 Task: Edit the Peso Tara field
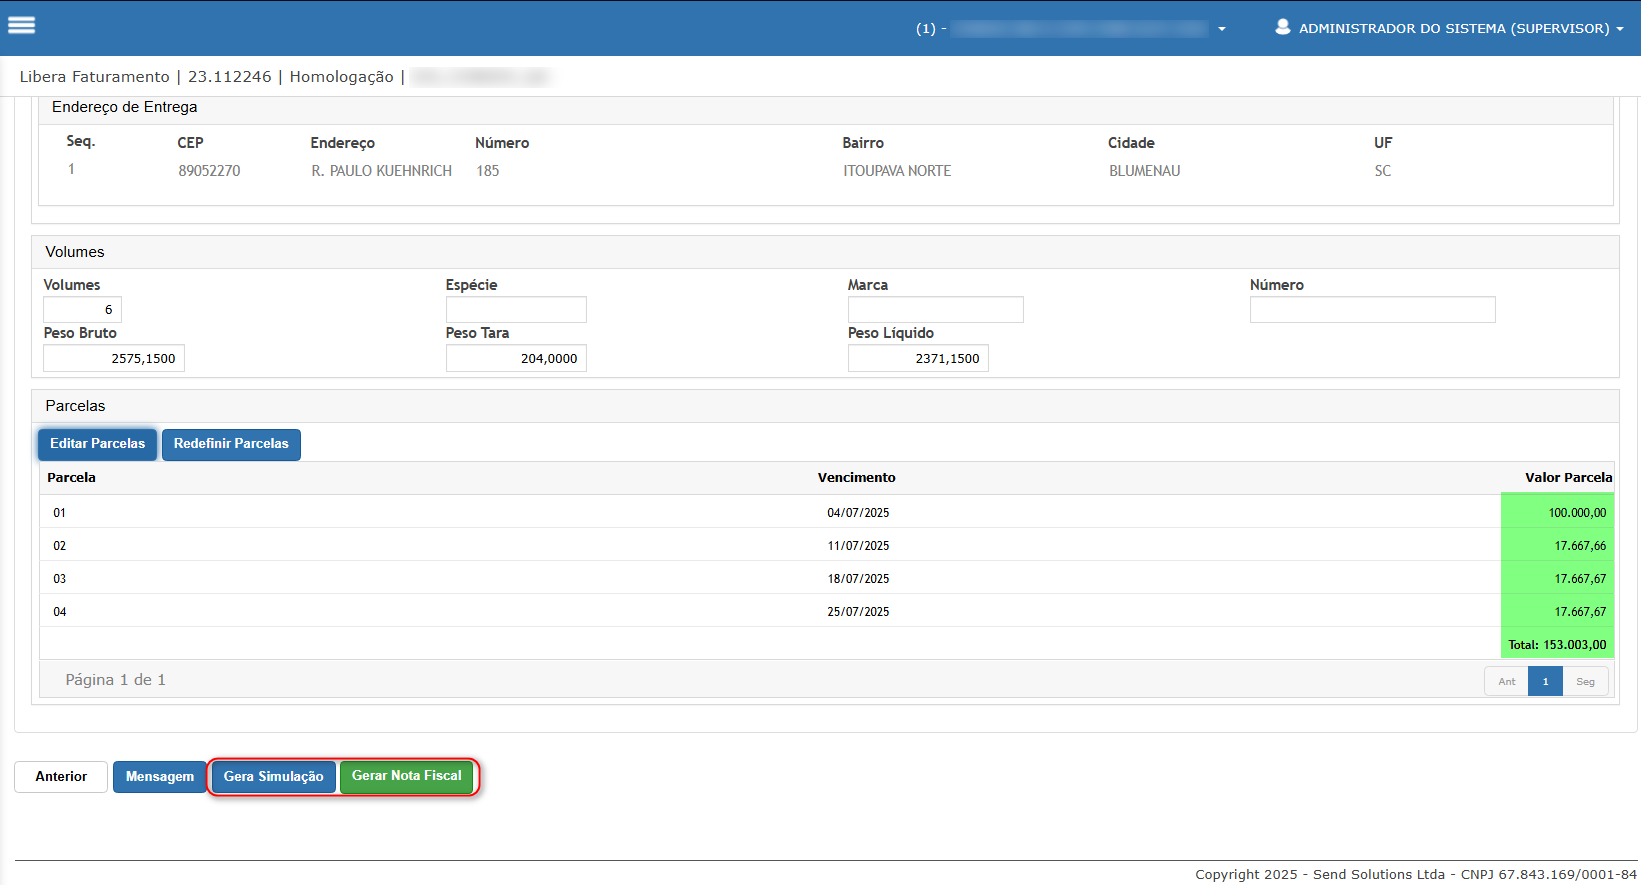click(516, 358)
